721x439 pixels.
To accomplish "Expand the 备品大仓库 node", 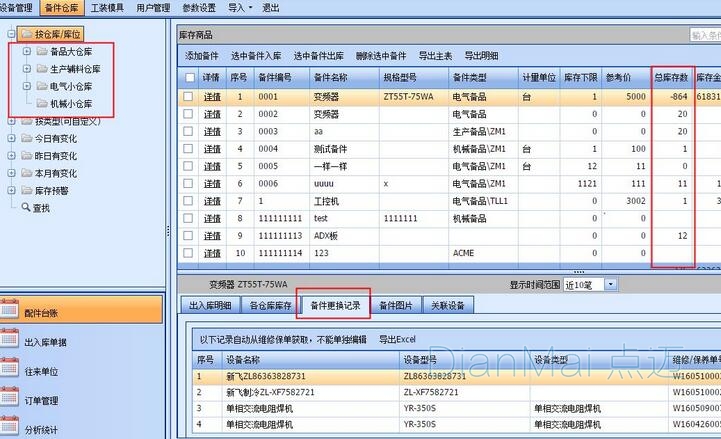I will coord(27,51).
